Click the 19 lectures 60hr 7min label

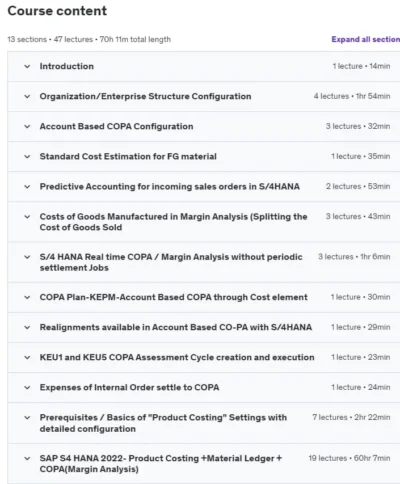pos(349,458)
